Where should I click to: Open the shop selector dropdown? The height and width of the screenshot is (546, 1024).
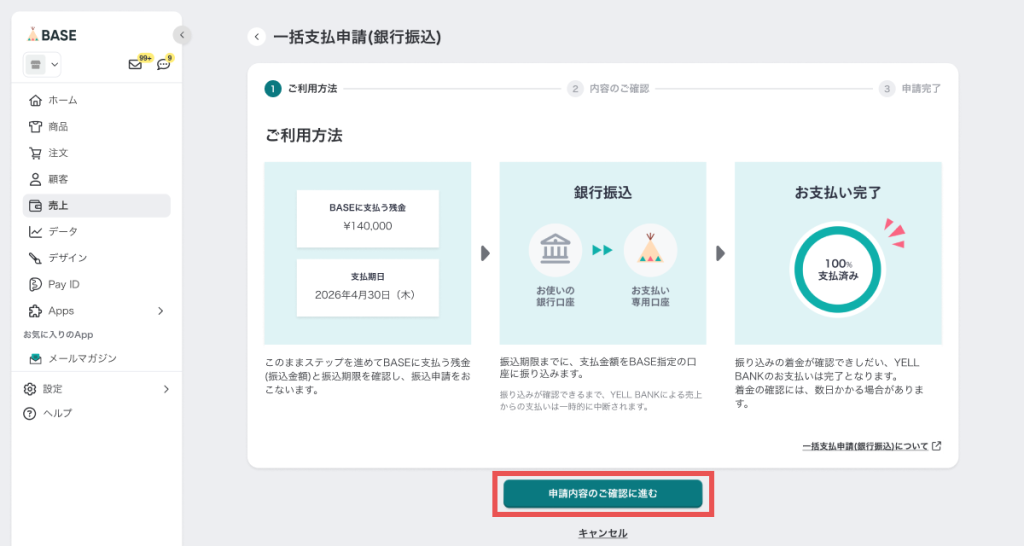(x=42, y=65)
